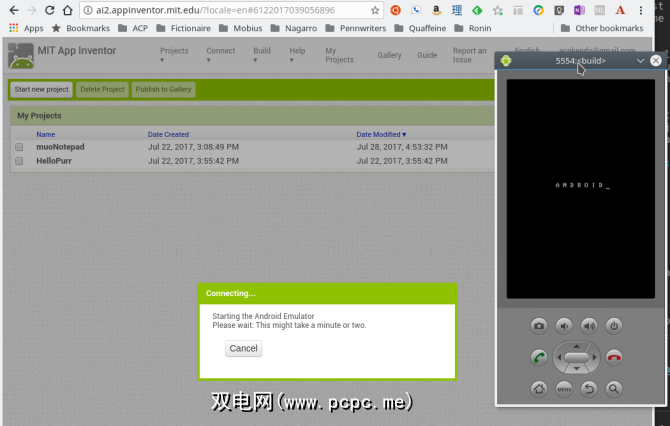
Task: Open the Chrome three-dot menu
Action: (641, 10)
